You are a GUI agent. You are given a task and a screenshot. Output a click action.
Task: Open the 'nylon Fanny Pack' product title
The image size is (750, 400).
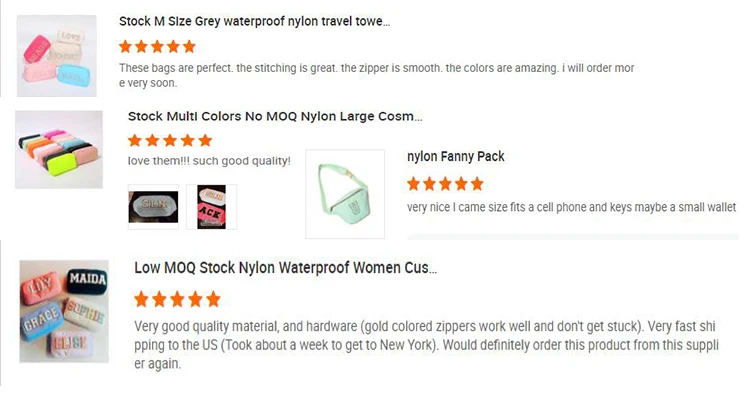click(456, 157)
